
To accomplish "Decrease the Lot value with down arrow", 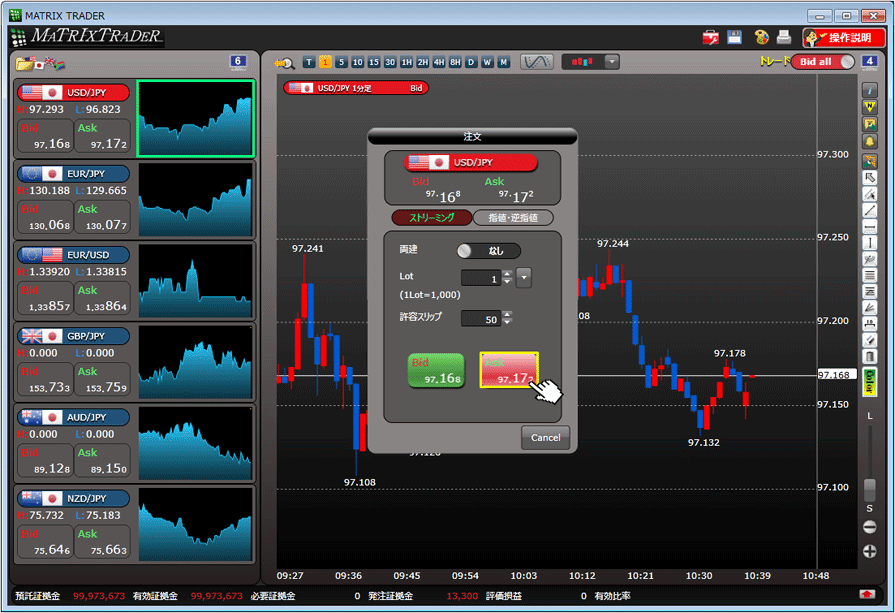I will tap(507, 282).
